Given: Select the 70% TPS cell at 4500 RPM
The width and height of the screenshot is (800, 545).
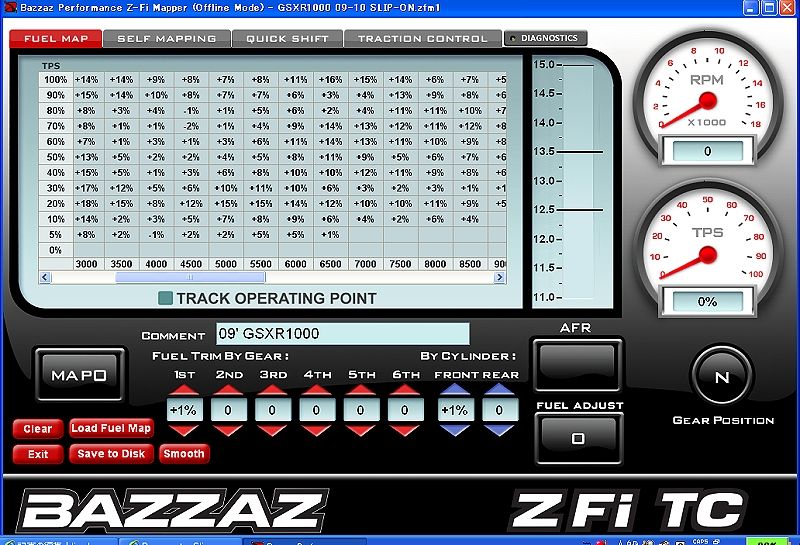Looking at the screenshot, I should [191, 126].
